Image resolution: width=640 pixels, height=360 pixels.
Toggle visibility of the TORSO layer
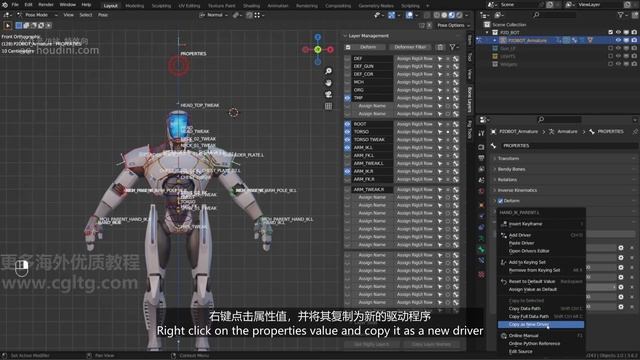click(x=347, y=132)
